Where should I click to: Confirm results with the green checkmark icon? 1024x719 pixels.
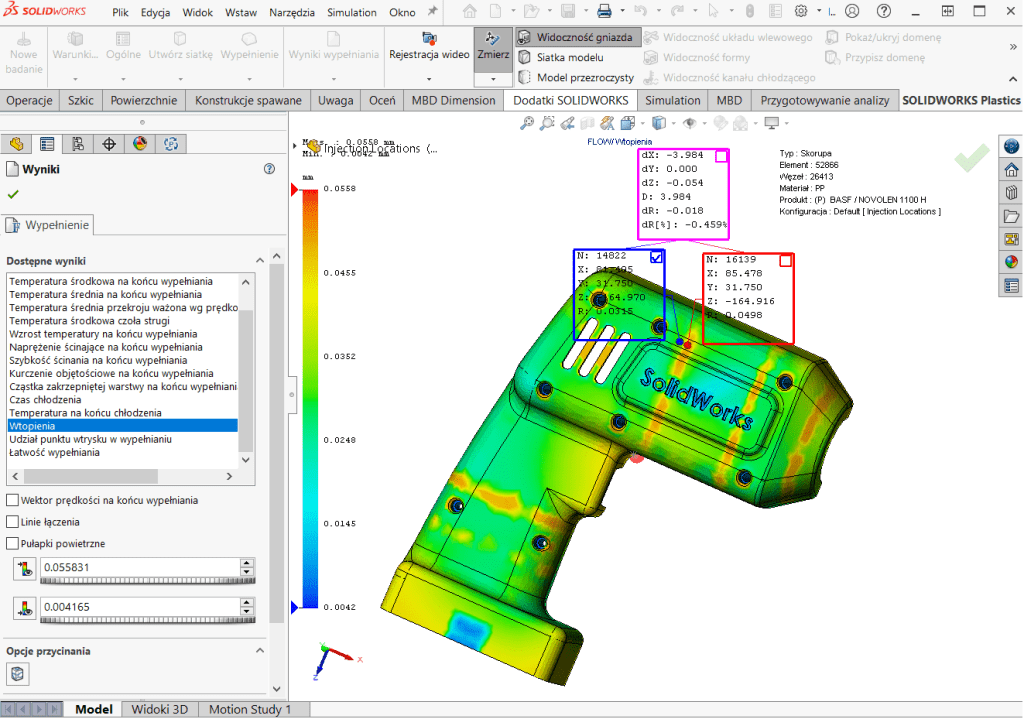click(13, 194)
